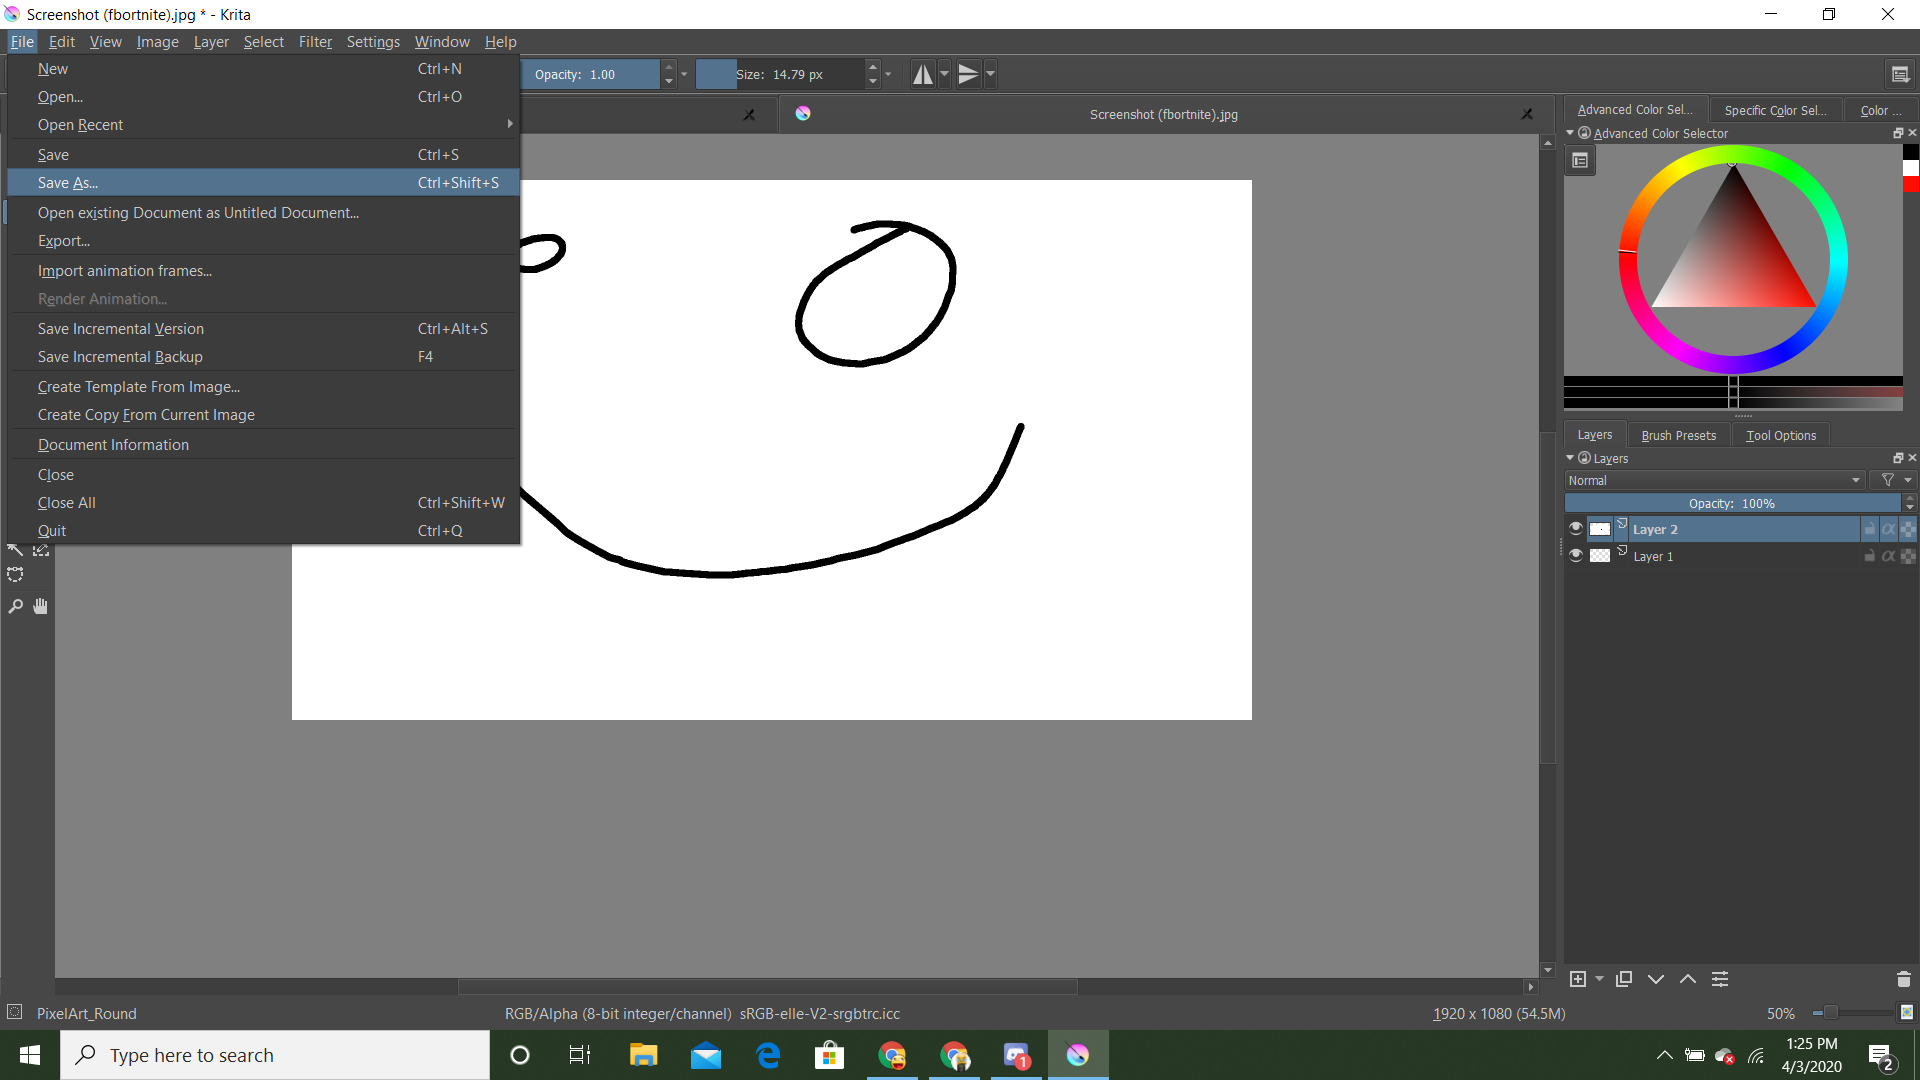
Task: Open the Advanced Color Selector settings icon
Action: [1580, 160]
